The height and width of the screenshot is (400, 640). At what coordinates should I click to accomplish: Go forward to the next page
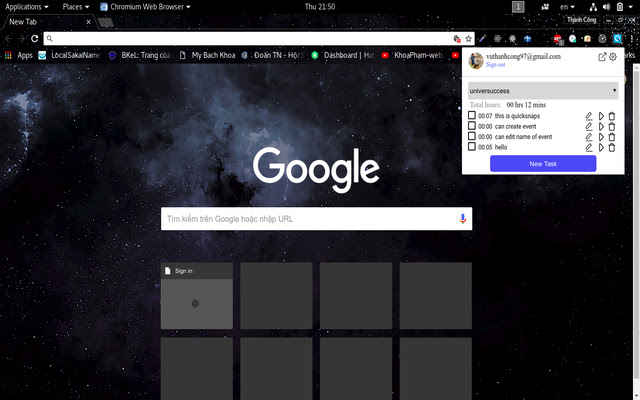point(22,38)
